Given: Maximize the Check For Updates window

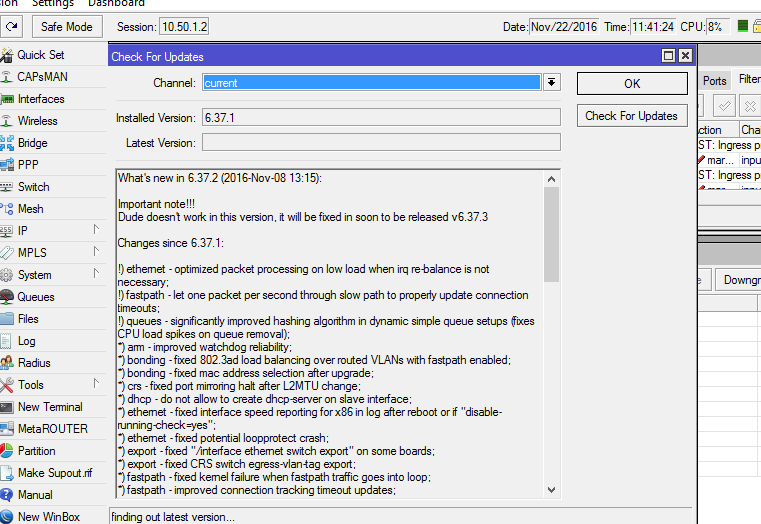Looking at the screenshot, I should (668, 56).
